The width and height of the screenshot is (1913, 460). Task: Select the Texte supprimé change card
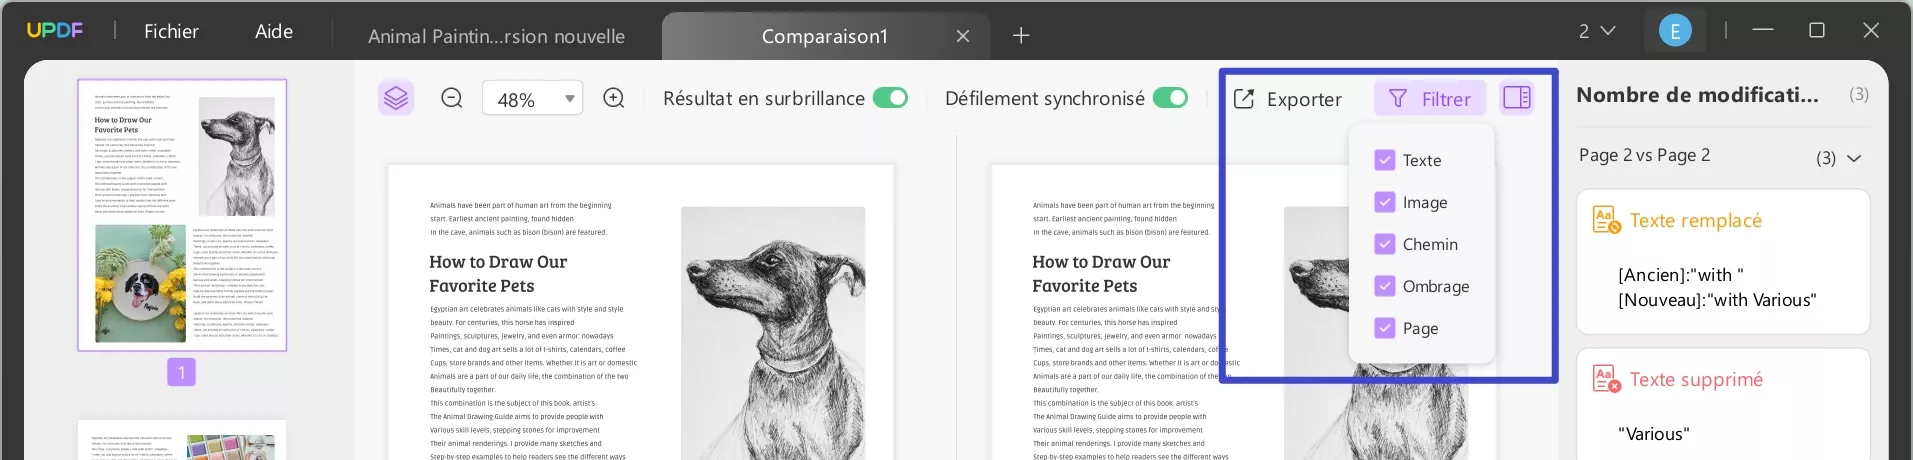[1723, 404]
